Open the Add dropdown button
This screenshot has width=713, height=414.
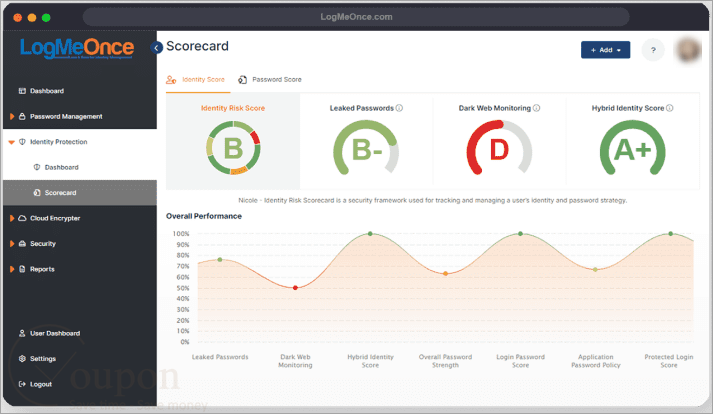[x=605, y=50]
